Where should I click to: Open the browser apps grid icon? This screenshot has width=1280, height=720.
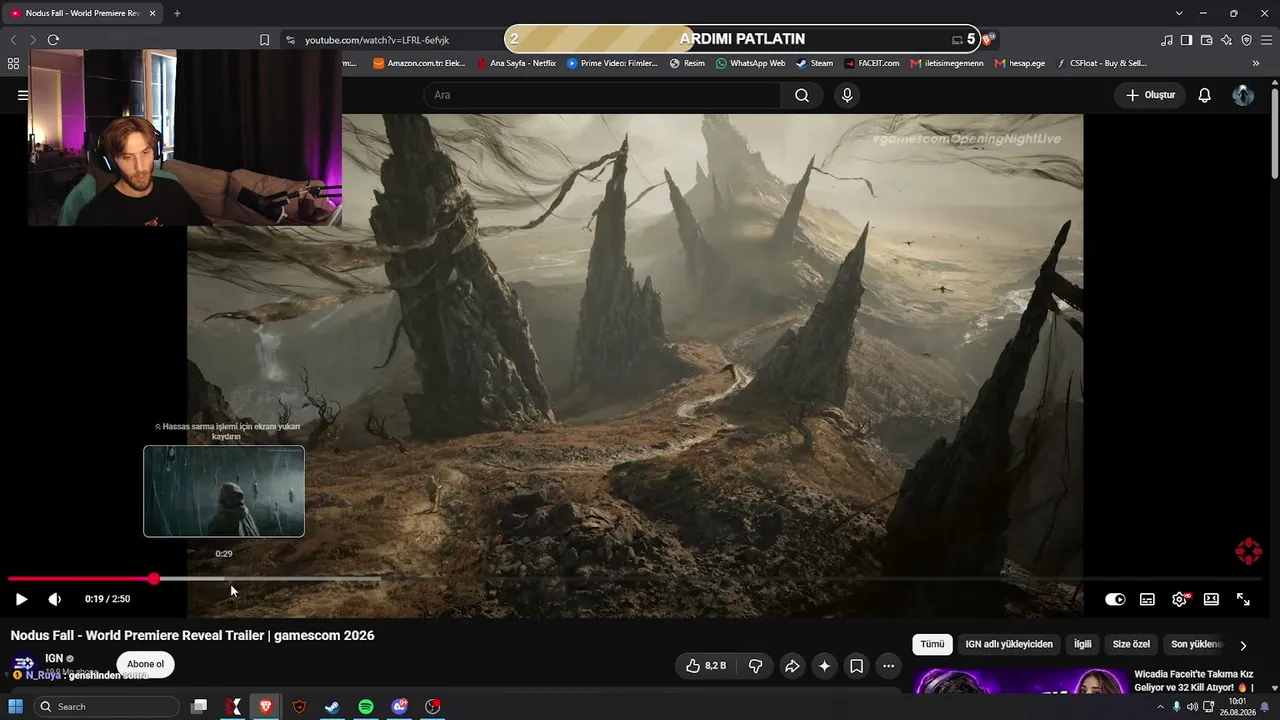(x=13, y=63)
